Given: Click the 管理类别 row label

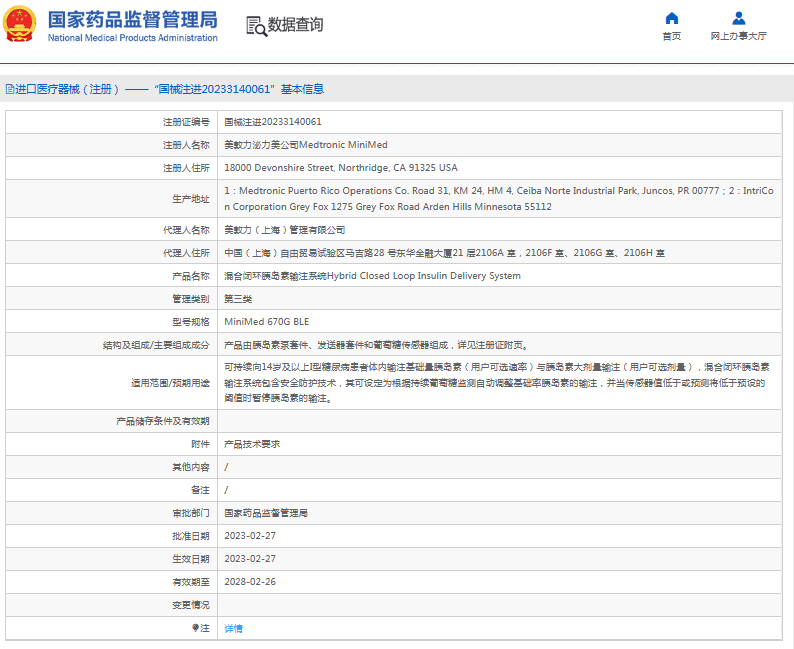Looking at the screenshot, I should point(190,299).
